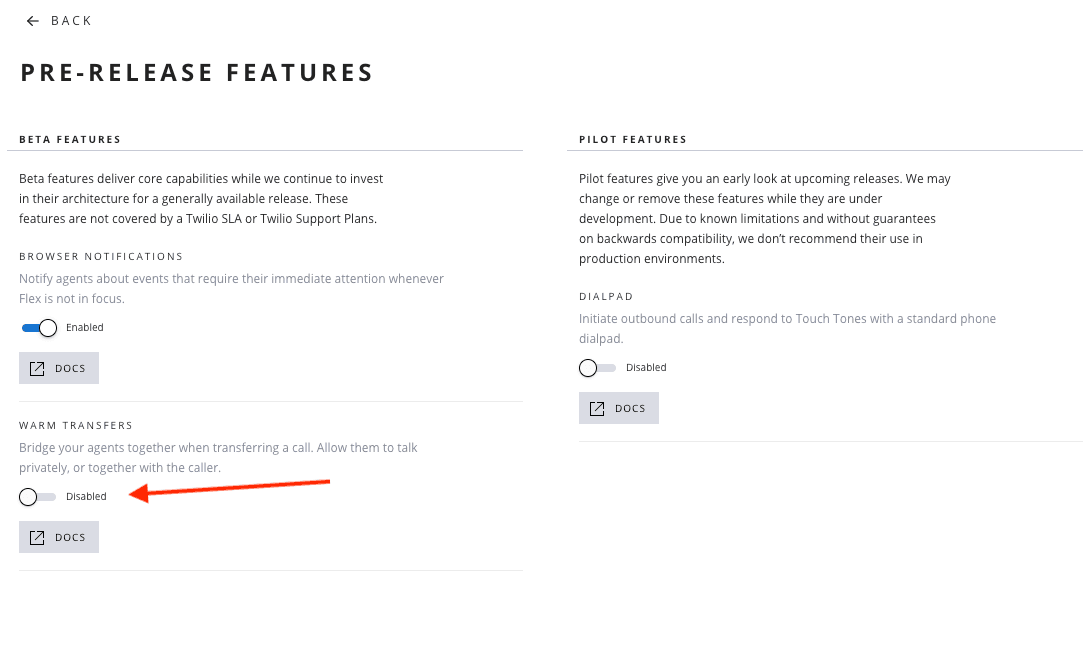
Task: Disable the Browser Notifications toggle
Action: pos(40,328)
